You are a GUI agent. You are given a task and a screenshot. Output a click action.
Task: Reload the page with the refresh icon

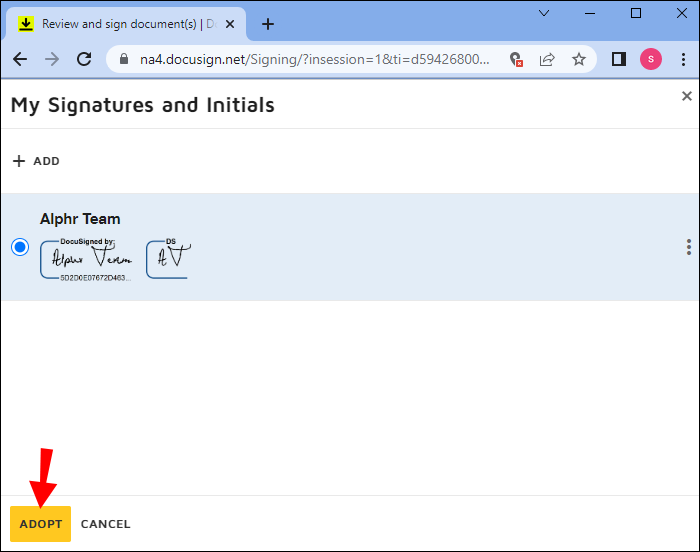(x=84, y=59)
